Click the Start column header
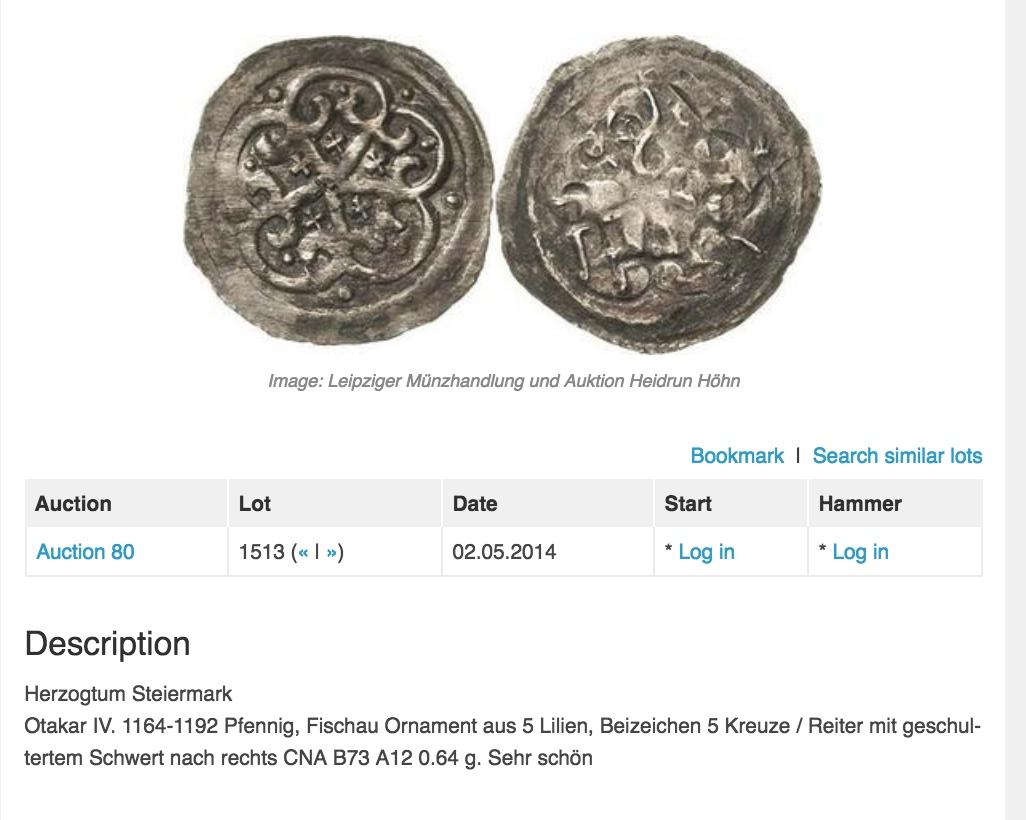Image resolution: width=1026 pixels, height=820 pixels. tap(688, 504)
